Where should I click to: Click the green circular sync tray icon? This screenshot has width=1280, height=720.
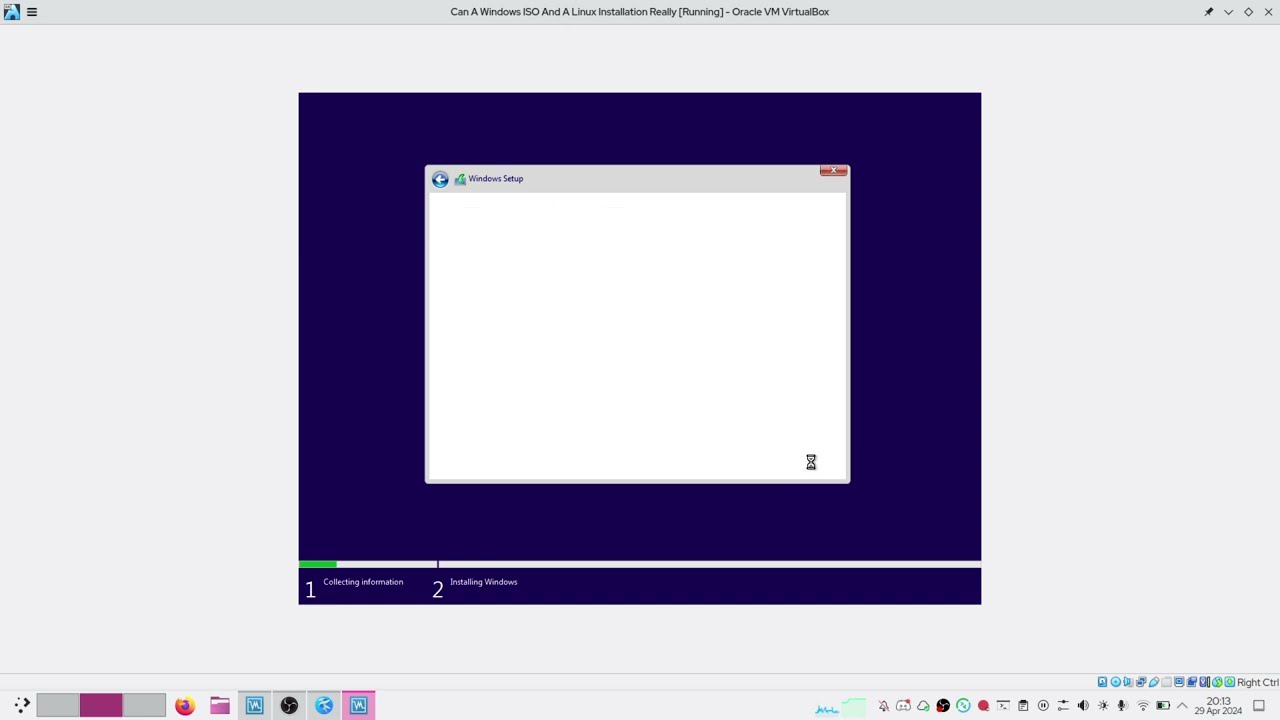click(963, 706)
